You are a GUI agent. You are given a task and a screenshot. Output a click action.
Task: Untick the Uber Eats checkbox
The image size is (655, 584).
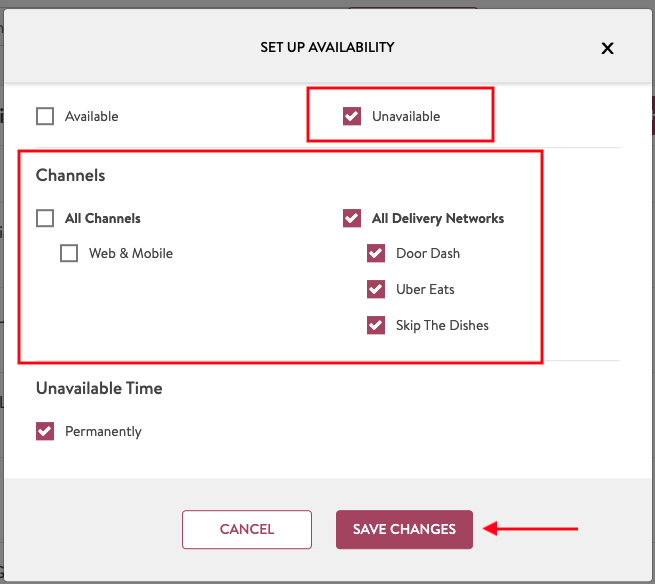pos(376,289)
